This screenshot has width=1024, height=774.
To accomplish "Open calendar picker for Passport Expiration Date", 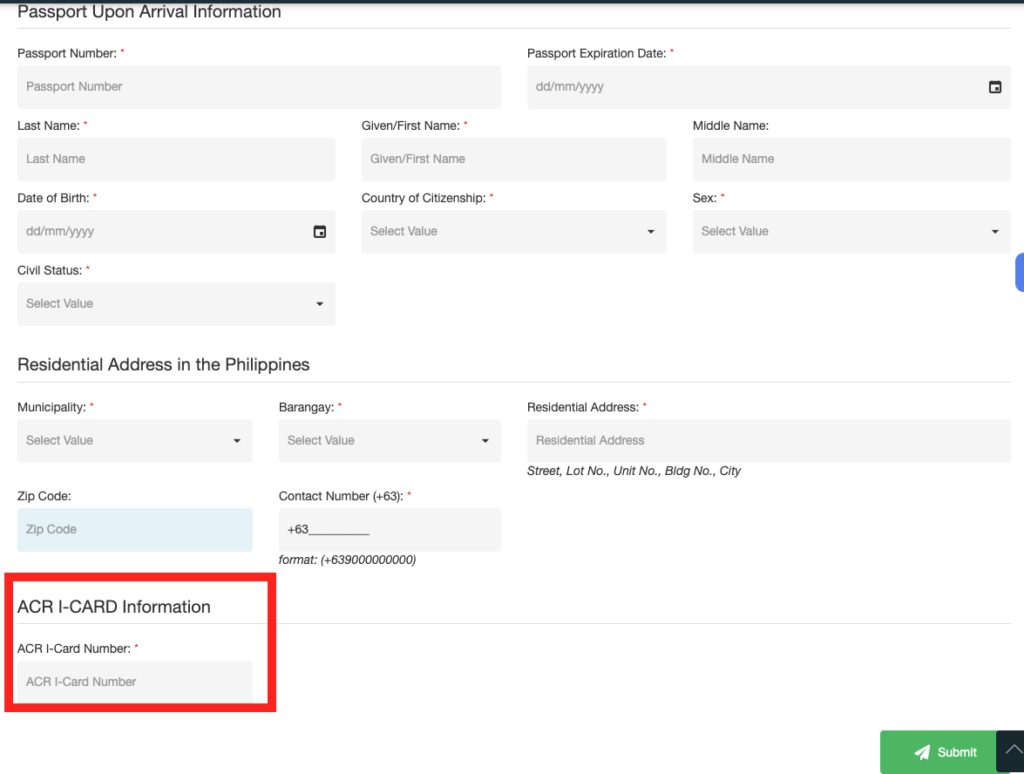I will 995,87.
